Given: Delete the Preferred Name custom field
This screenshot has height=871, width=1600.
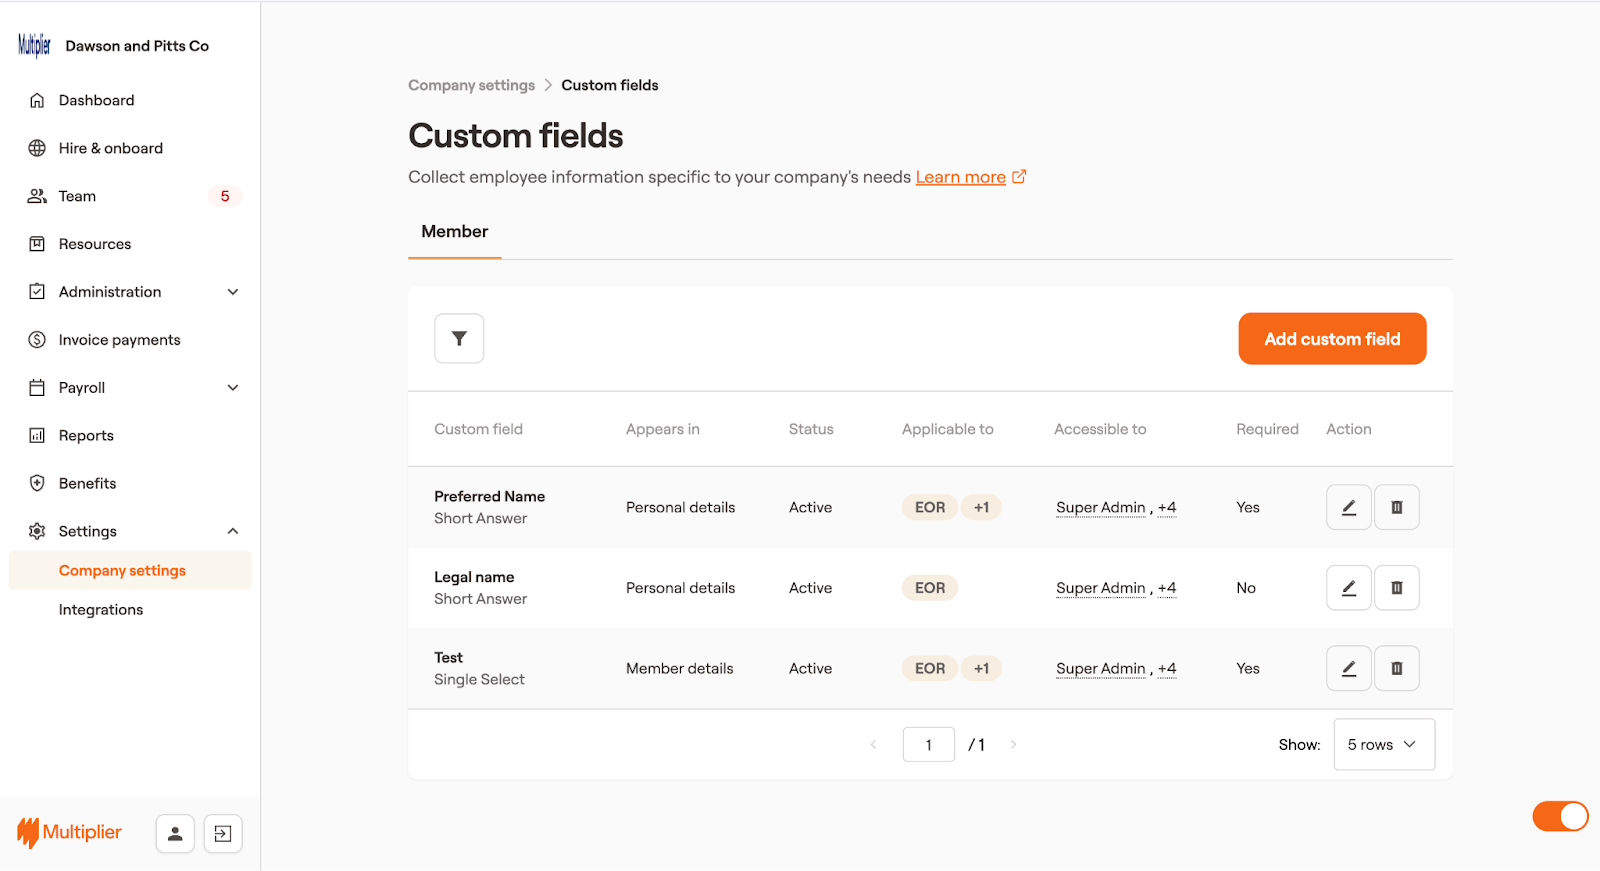Looking at the screenshot, I should click(1396, 507).
